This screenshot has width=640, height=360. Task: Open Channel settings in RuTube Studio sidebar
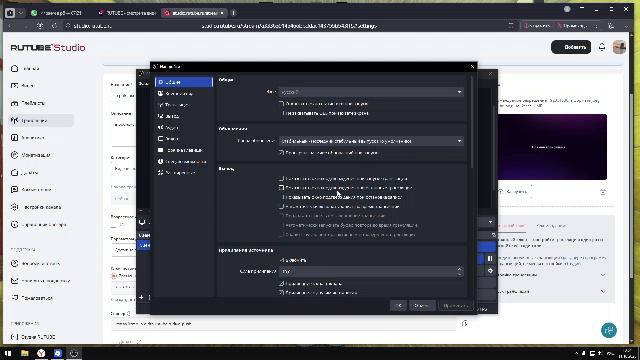[x=41, y=207]
